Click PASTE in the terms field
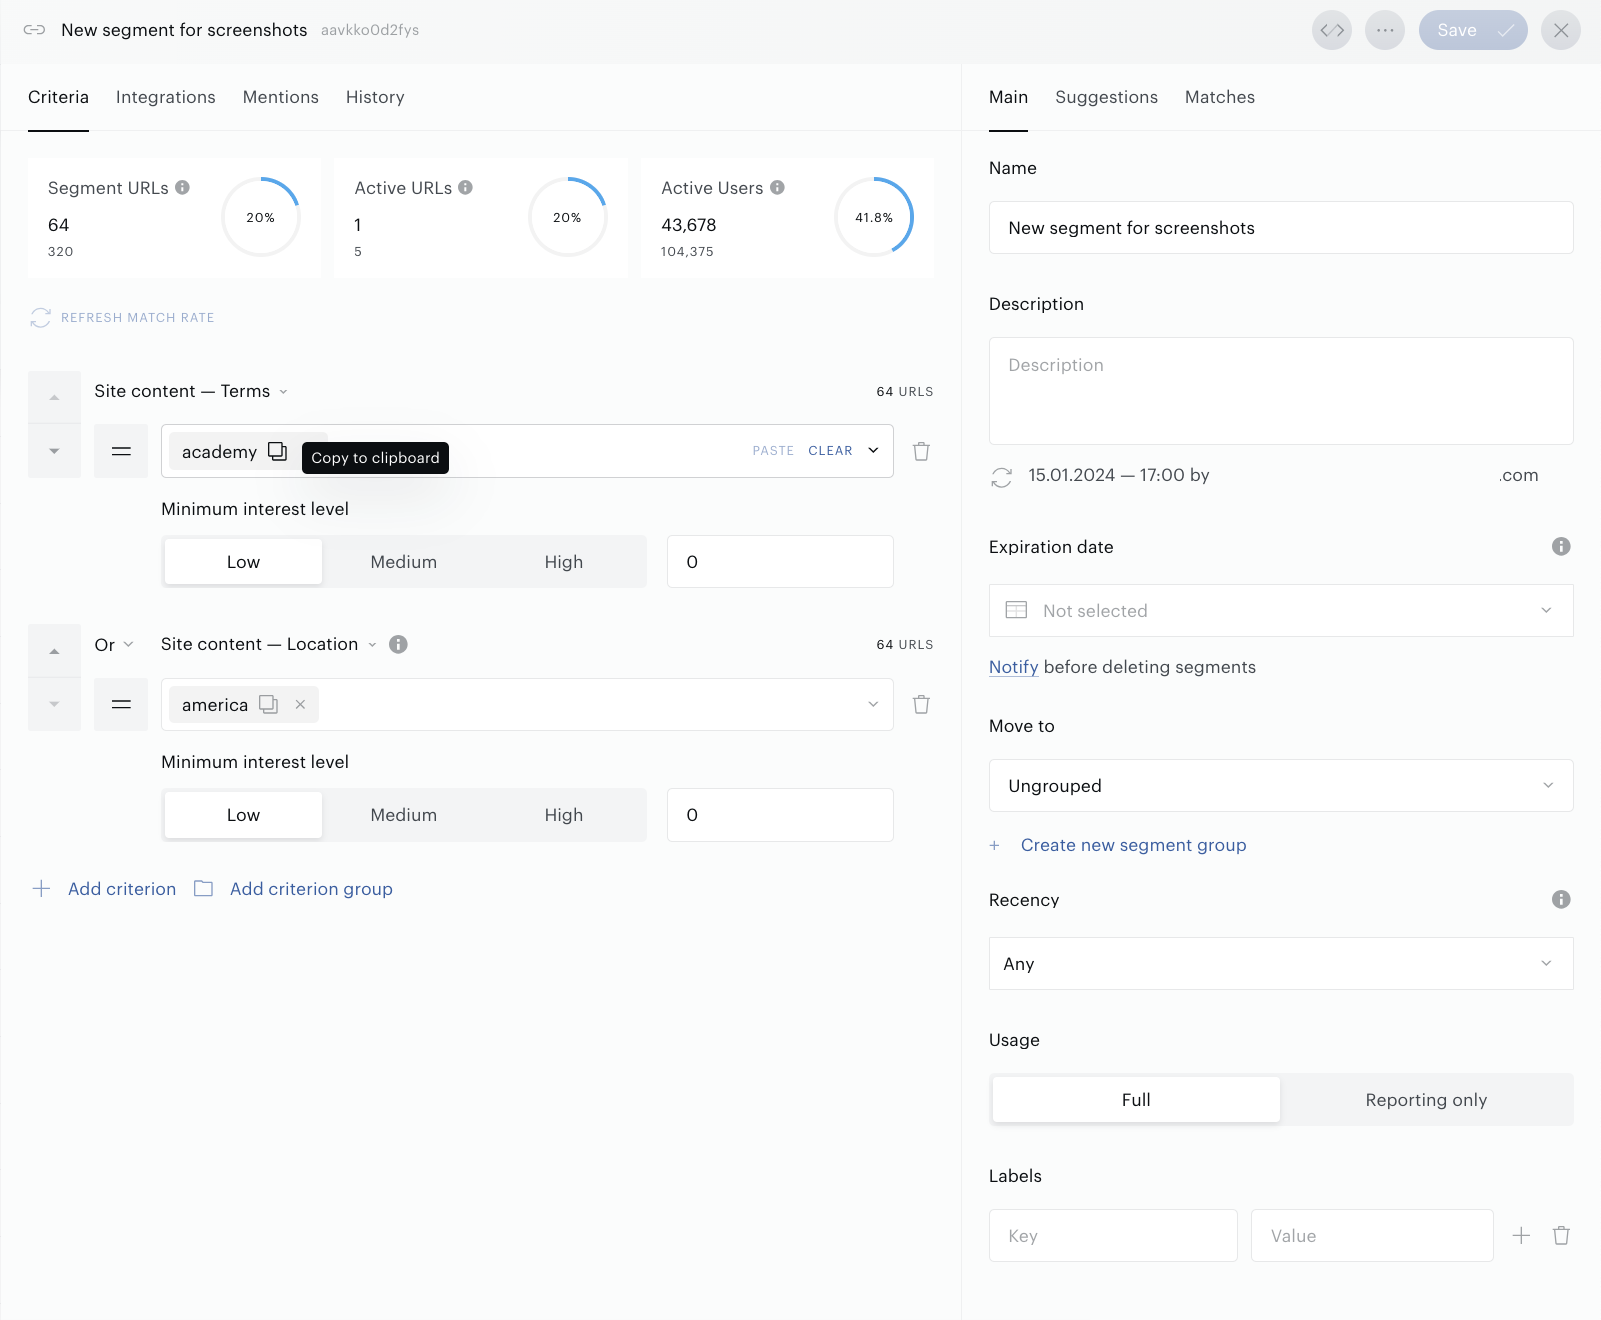This screenshot has width=1601, height=1320. coord(773,451)
